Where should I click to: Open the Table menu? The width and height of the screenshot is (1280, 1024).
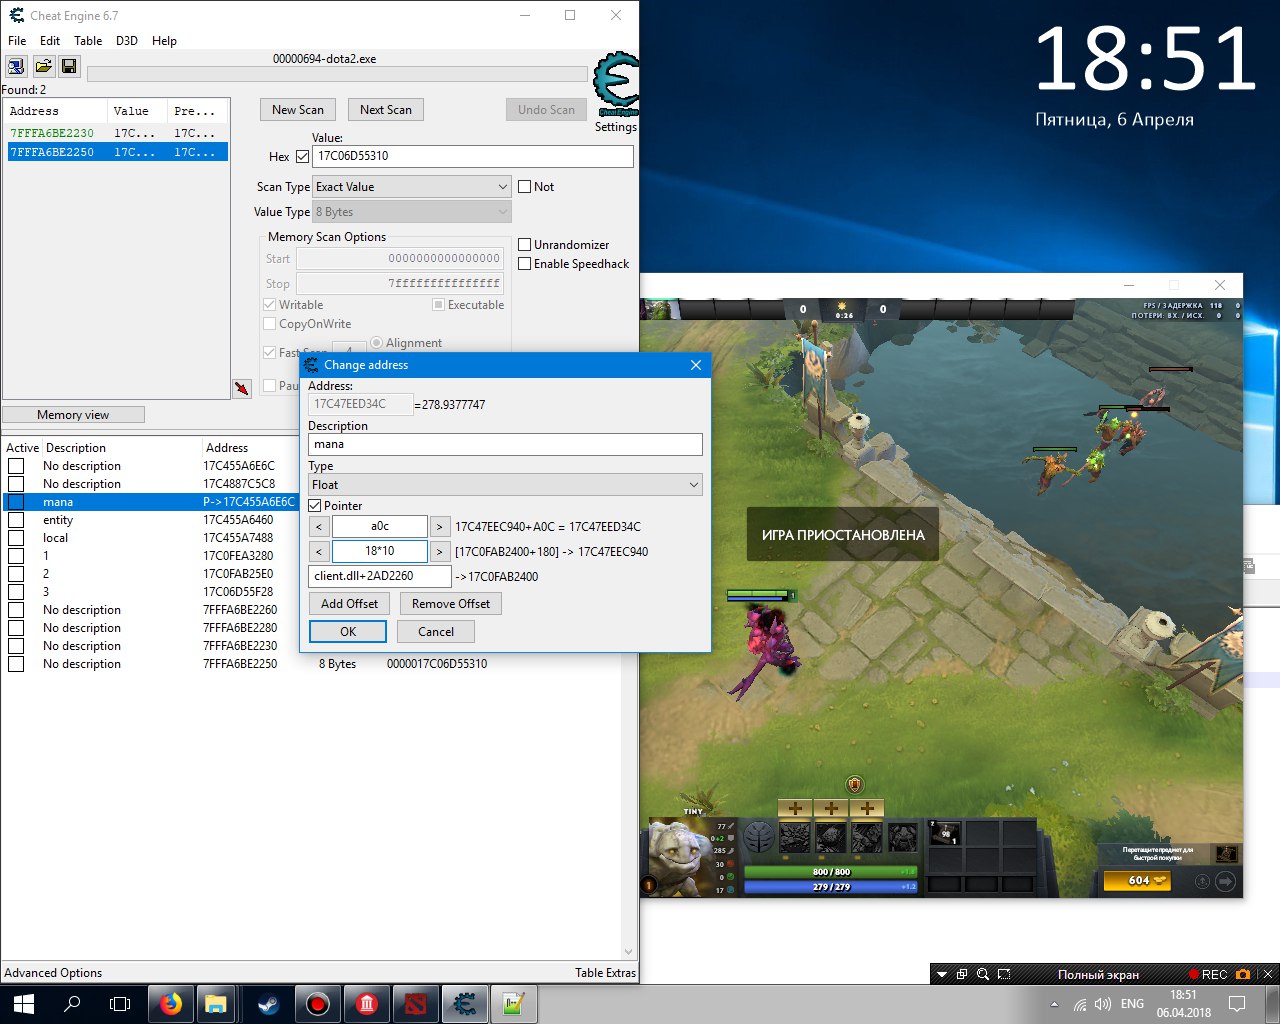click(x=88, y=41)
